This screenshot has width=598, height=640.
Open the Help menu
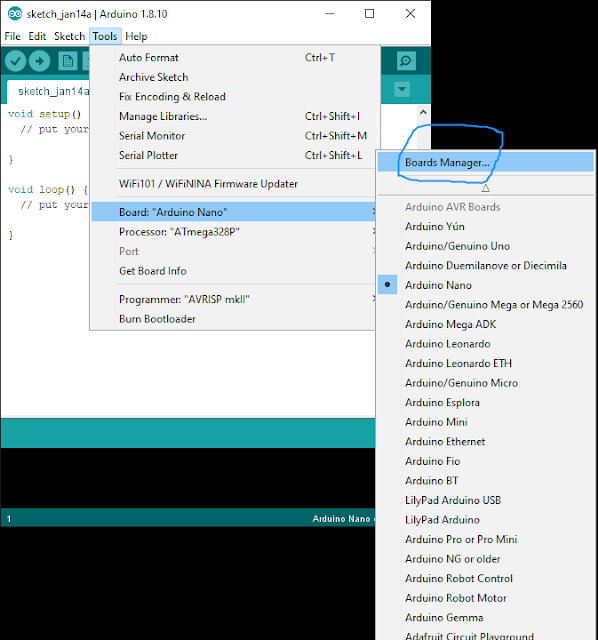[136, 36]
